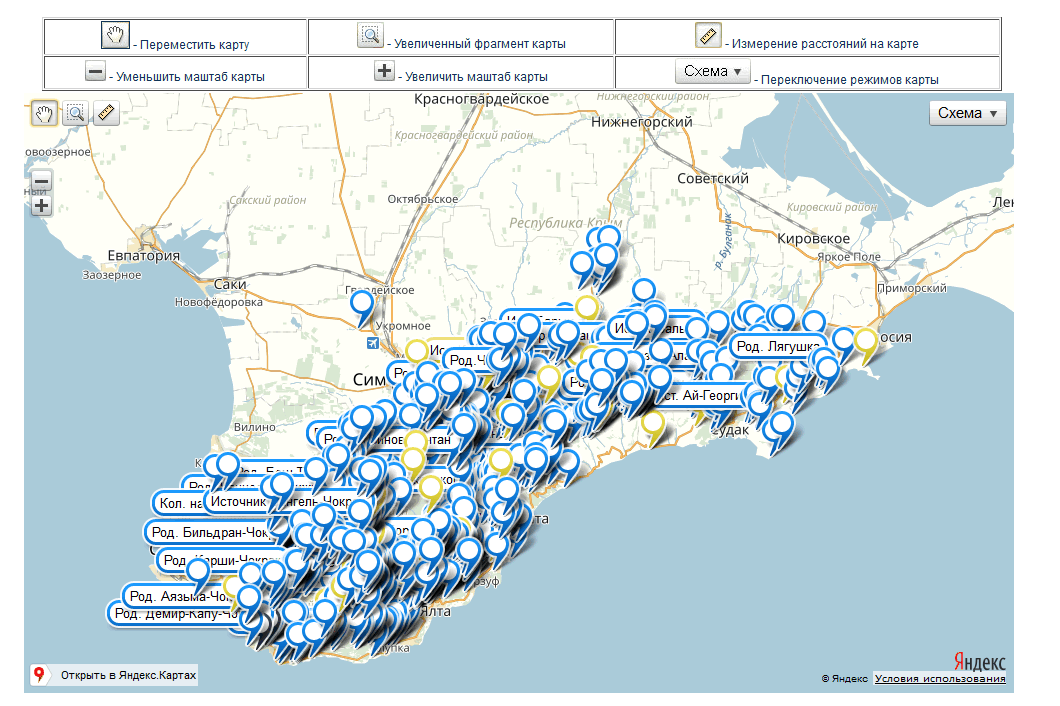
Task: Click the Вилино label
Action: (x=254, y=427)
